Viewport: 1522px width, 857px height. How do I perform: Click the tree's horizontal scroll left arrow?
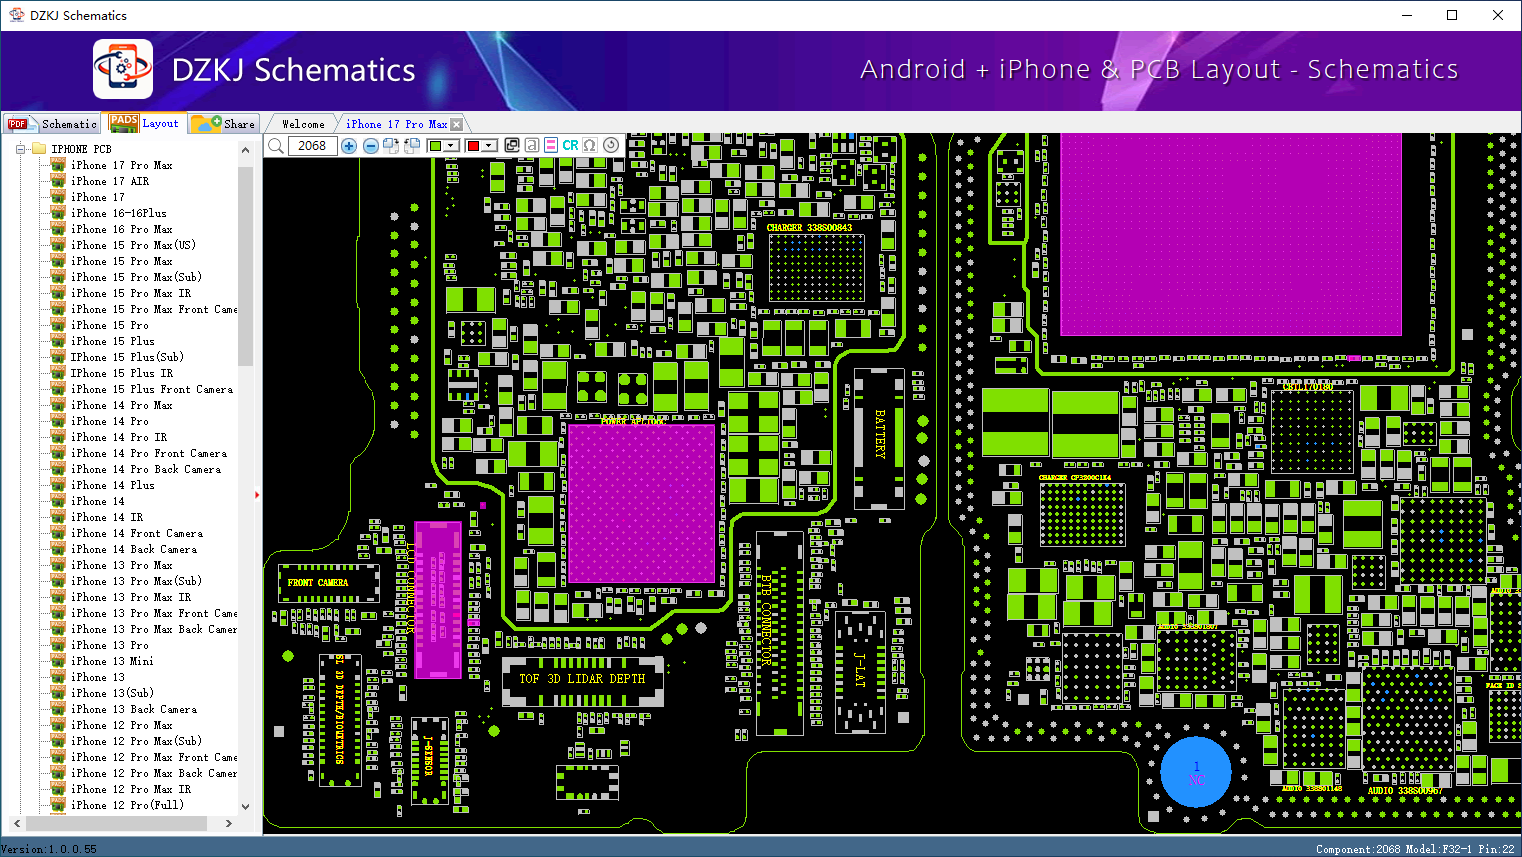click(15, 823)
